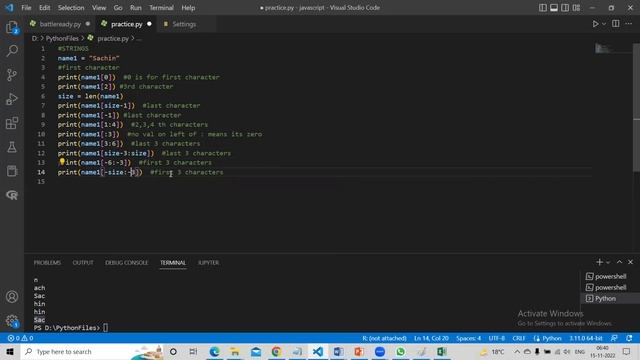Open the Accounts menu icon
640x360 pixels.
coord(12,297)
